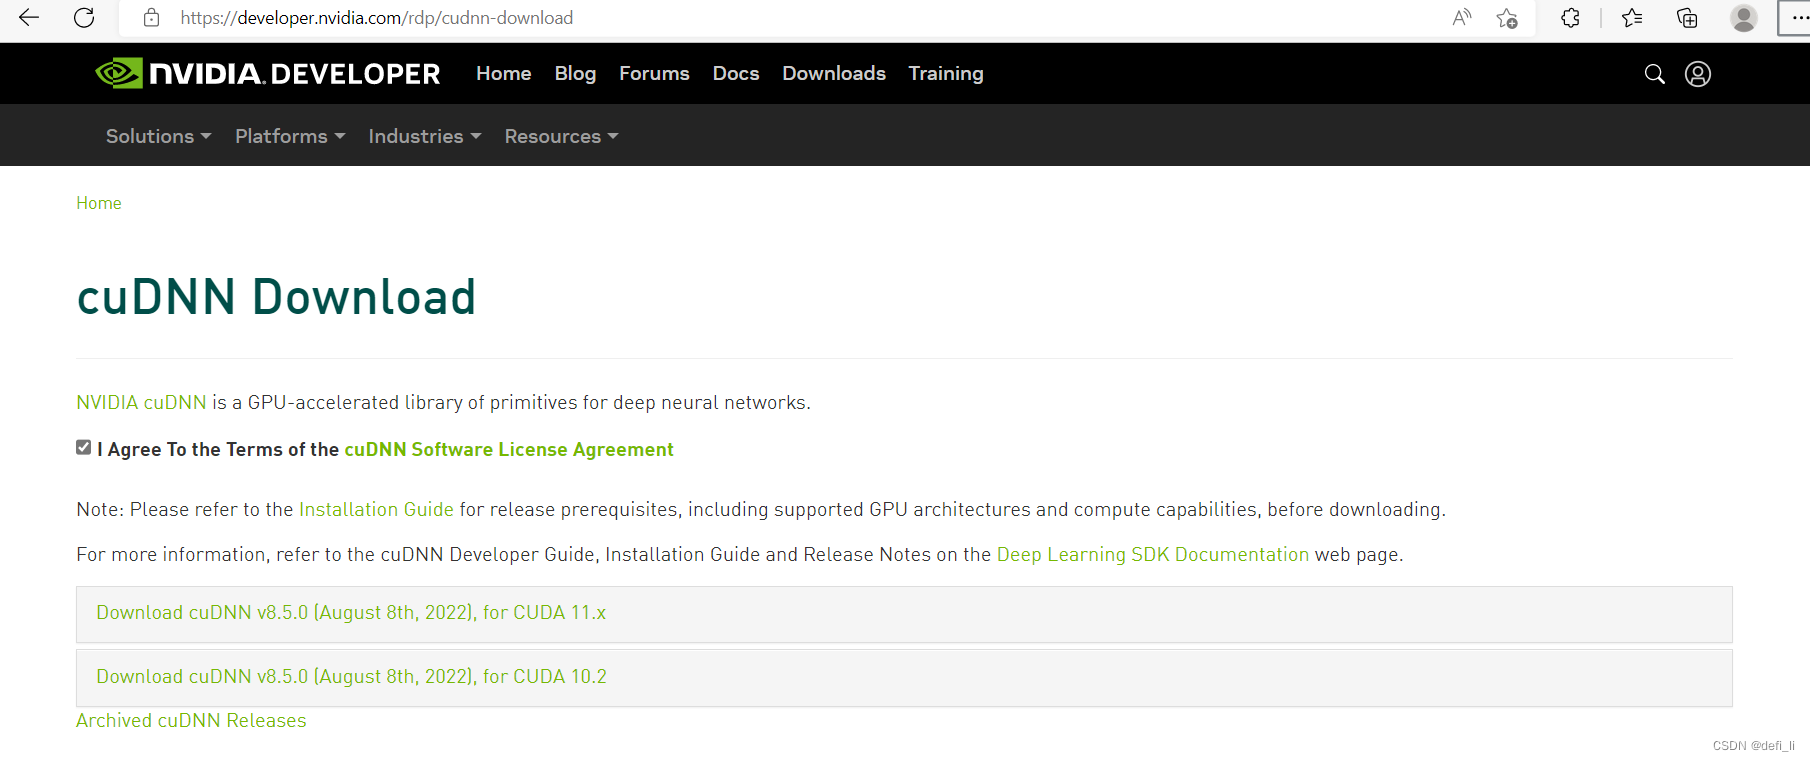Open the Blog navigation item
Viewport: 1810px width, 761px height.
coord(575,73)
